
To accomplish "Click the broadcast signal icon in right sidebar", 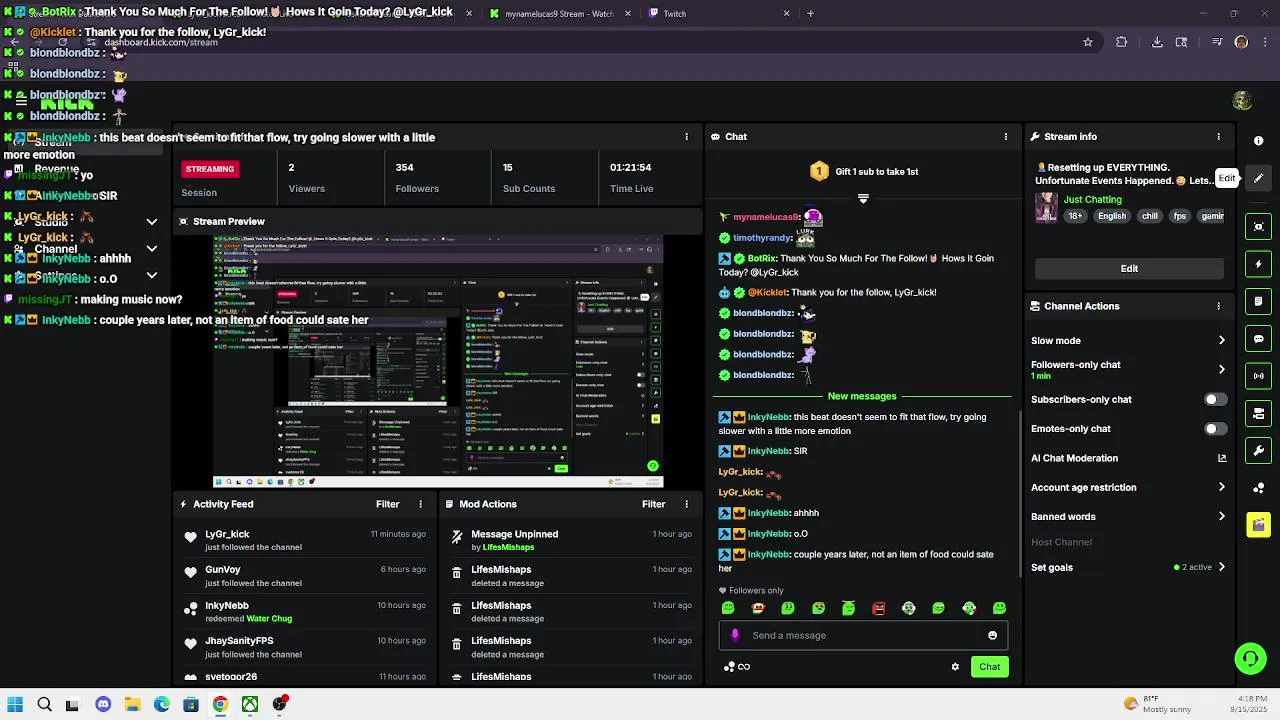I will pos(1259,376).
